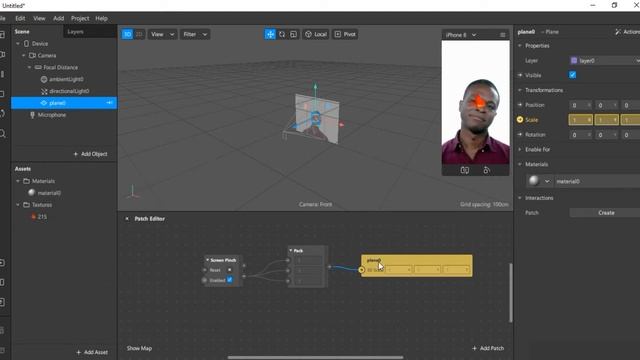Screen dimensions: 640x360
Task: Click the yellow Scale input port on plane0 patch
Action: tap(361, 270)
